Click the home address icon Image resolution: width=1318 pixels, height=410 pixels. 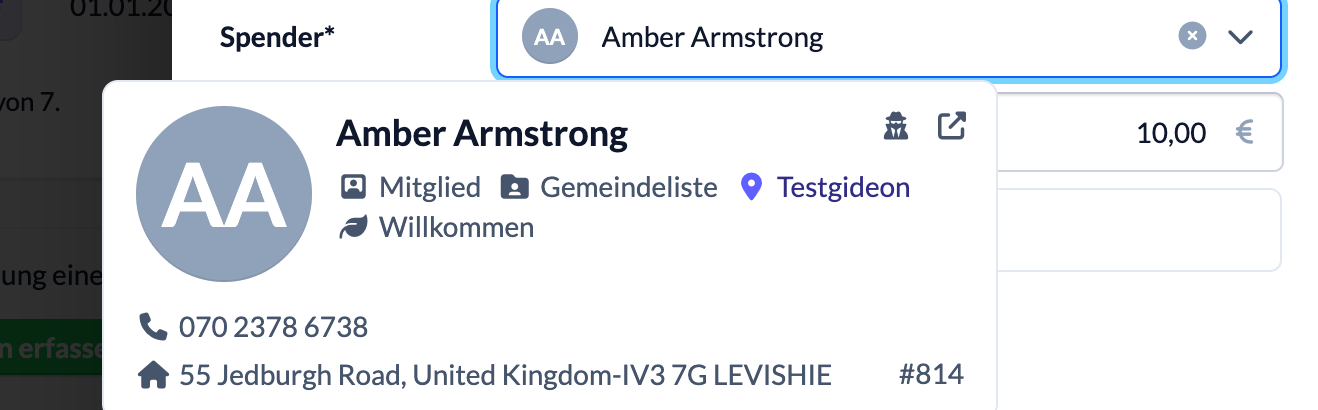click(x=152, y=376)
